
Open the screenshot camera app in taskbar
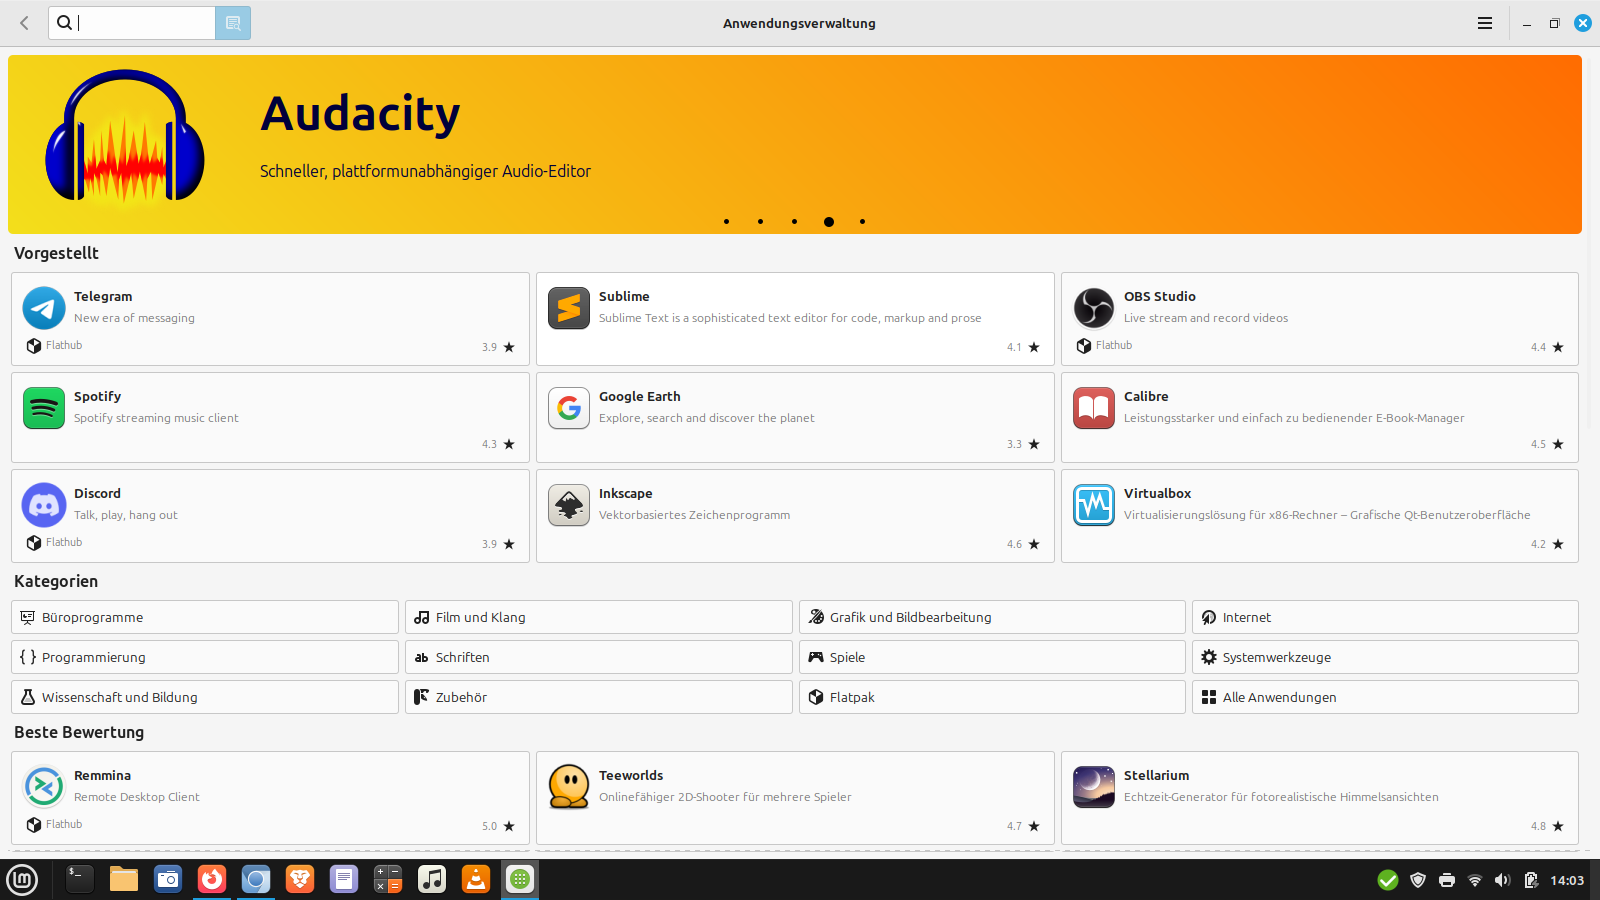coord(168,880)
